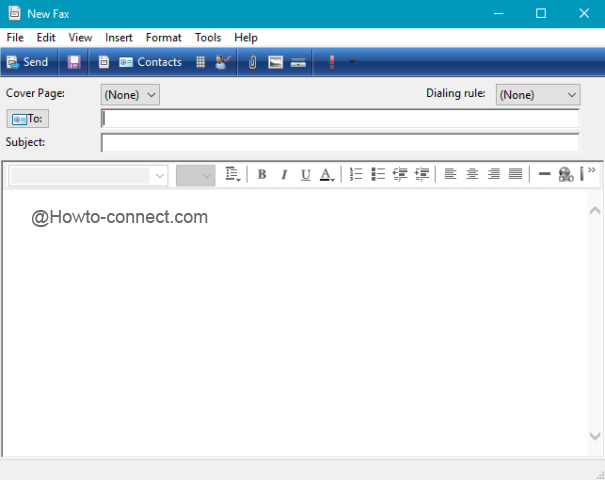Attach a file using the paperclip icon

click(x=252, y=62)
